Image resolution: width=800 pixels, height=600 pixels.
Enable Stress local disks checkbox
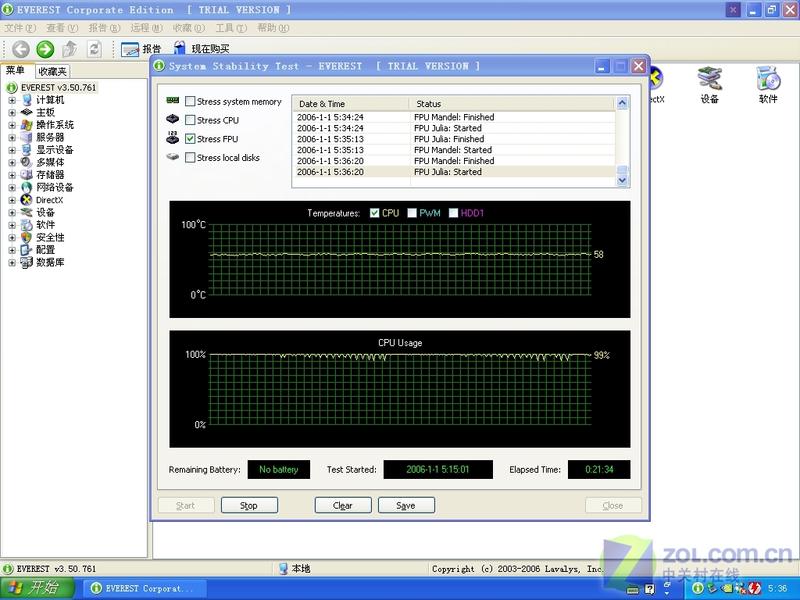click(190, 158)
